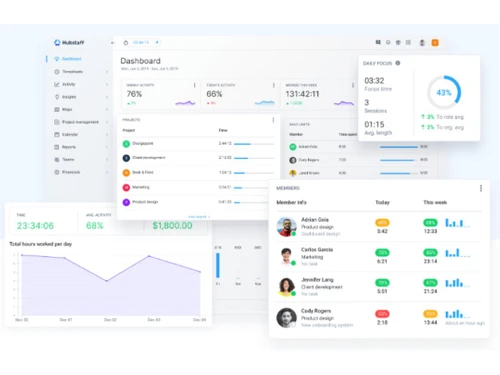Click the "Total hours worked per day" chart title
This screenshot has width=500, height=375.
pos(41,244)
